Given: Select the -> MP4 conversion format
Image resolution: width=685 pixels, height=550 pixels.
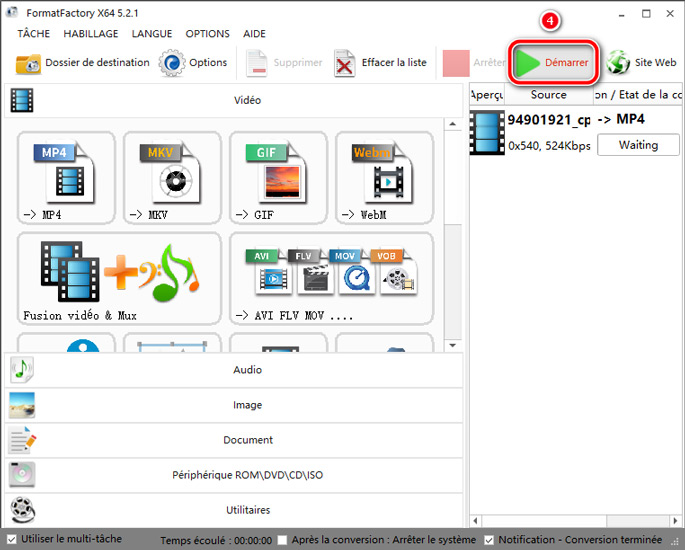Looking at the screenshot, I should 66,178.
